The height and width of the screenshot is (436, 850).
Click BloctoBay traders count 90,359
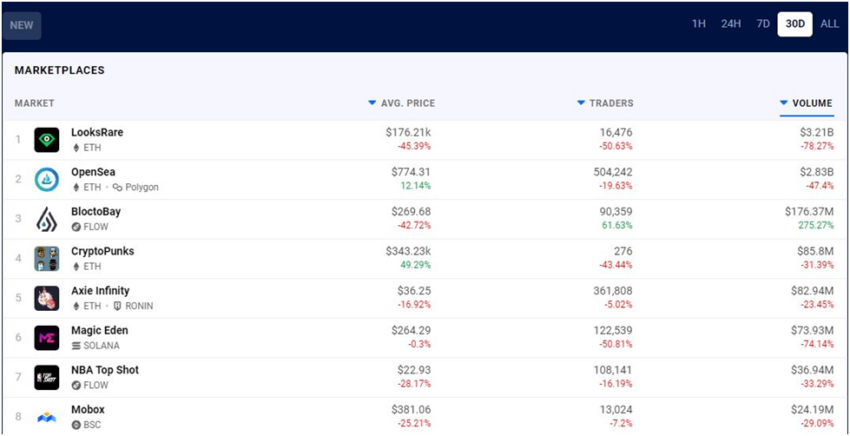[615, 211]
